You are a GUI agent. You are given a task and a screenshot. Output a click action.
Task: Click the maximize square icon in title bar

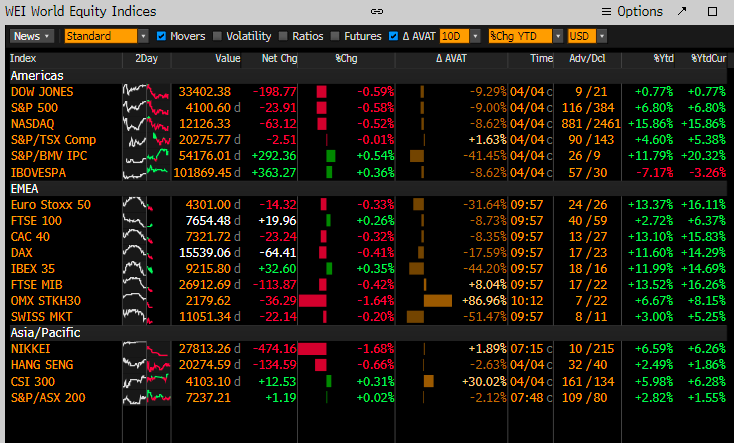712,11
